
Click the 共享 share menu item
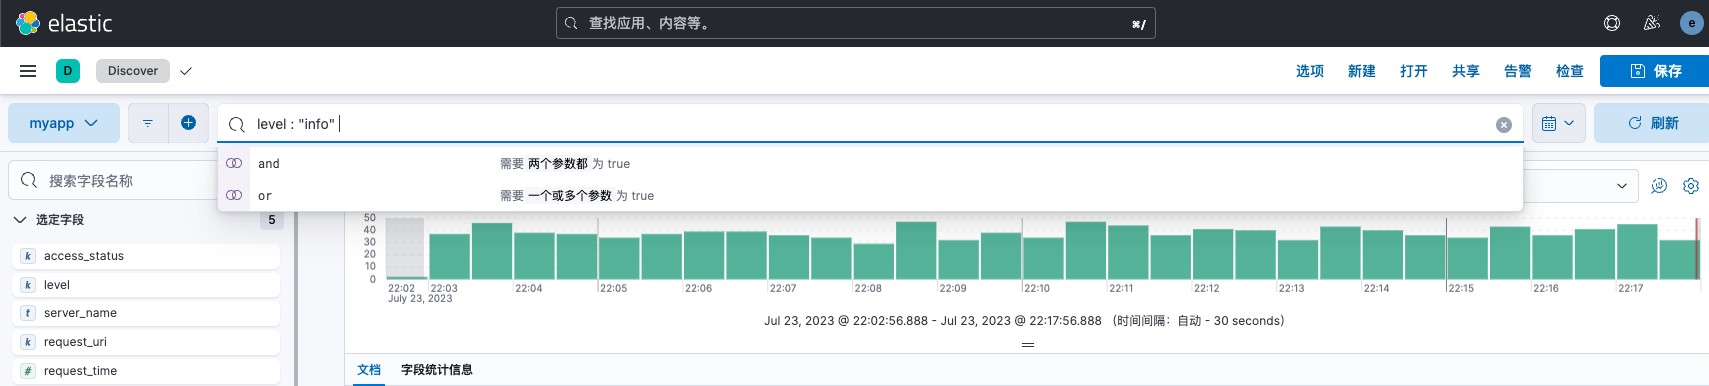point(1466,71)
